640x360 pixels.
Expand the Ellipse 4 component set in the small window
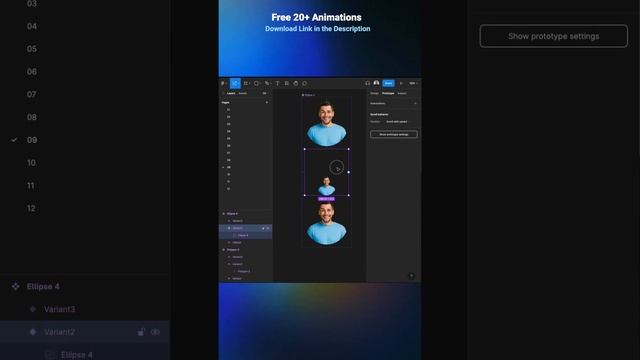click(223, 213)
